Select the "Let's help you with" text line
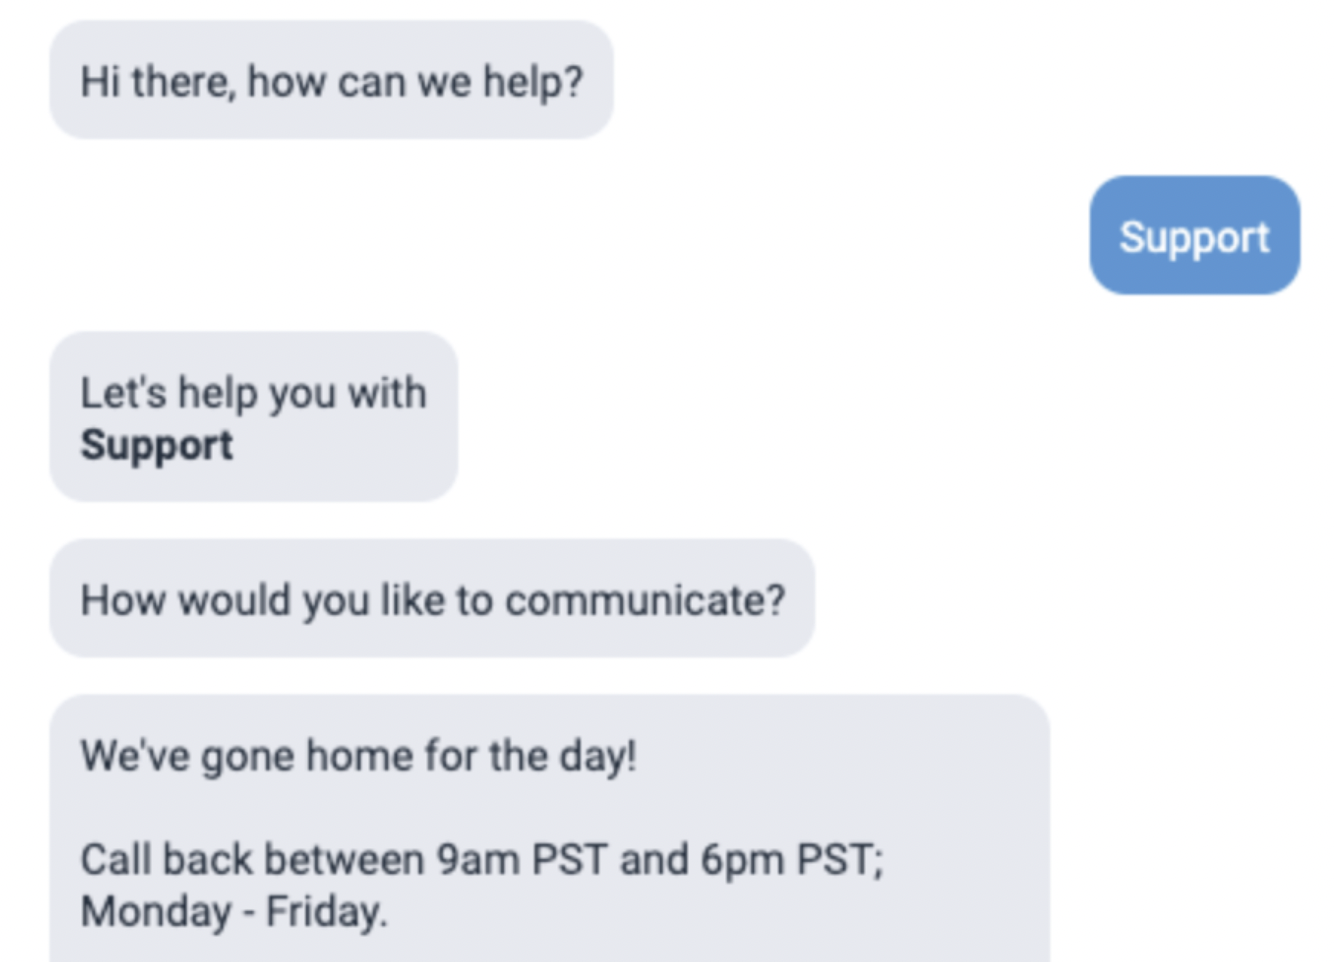This screenshot has height=962, width=1334. point(253,393)
